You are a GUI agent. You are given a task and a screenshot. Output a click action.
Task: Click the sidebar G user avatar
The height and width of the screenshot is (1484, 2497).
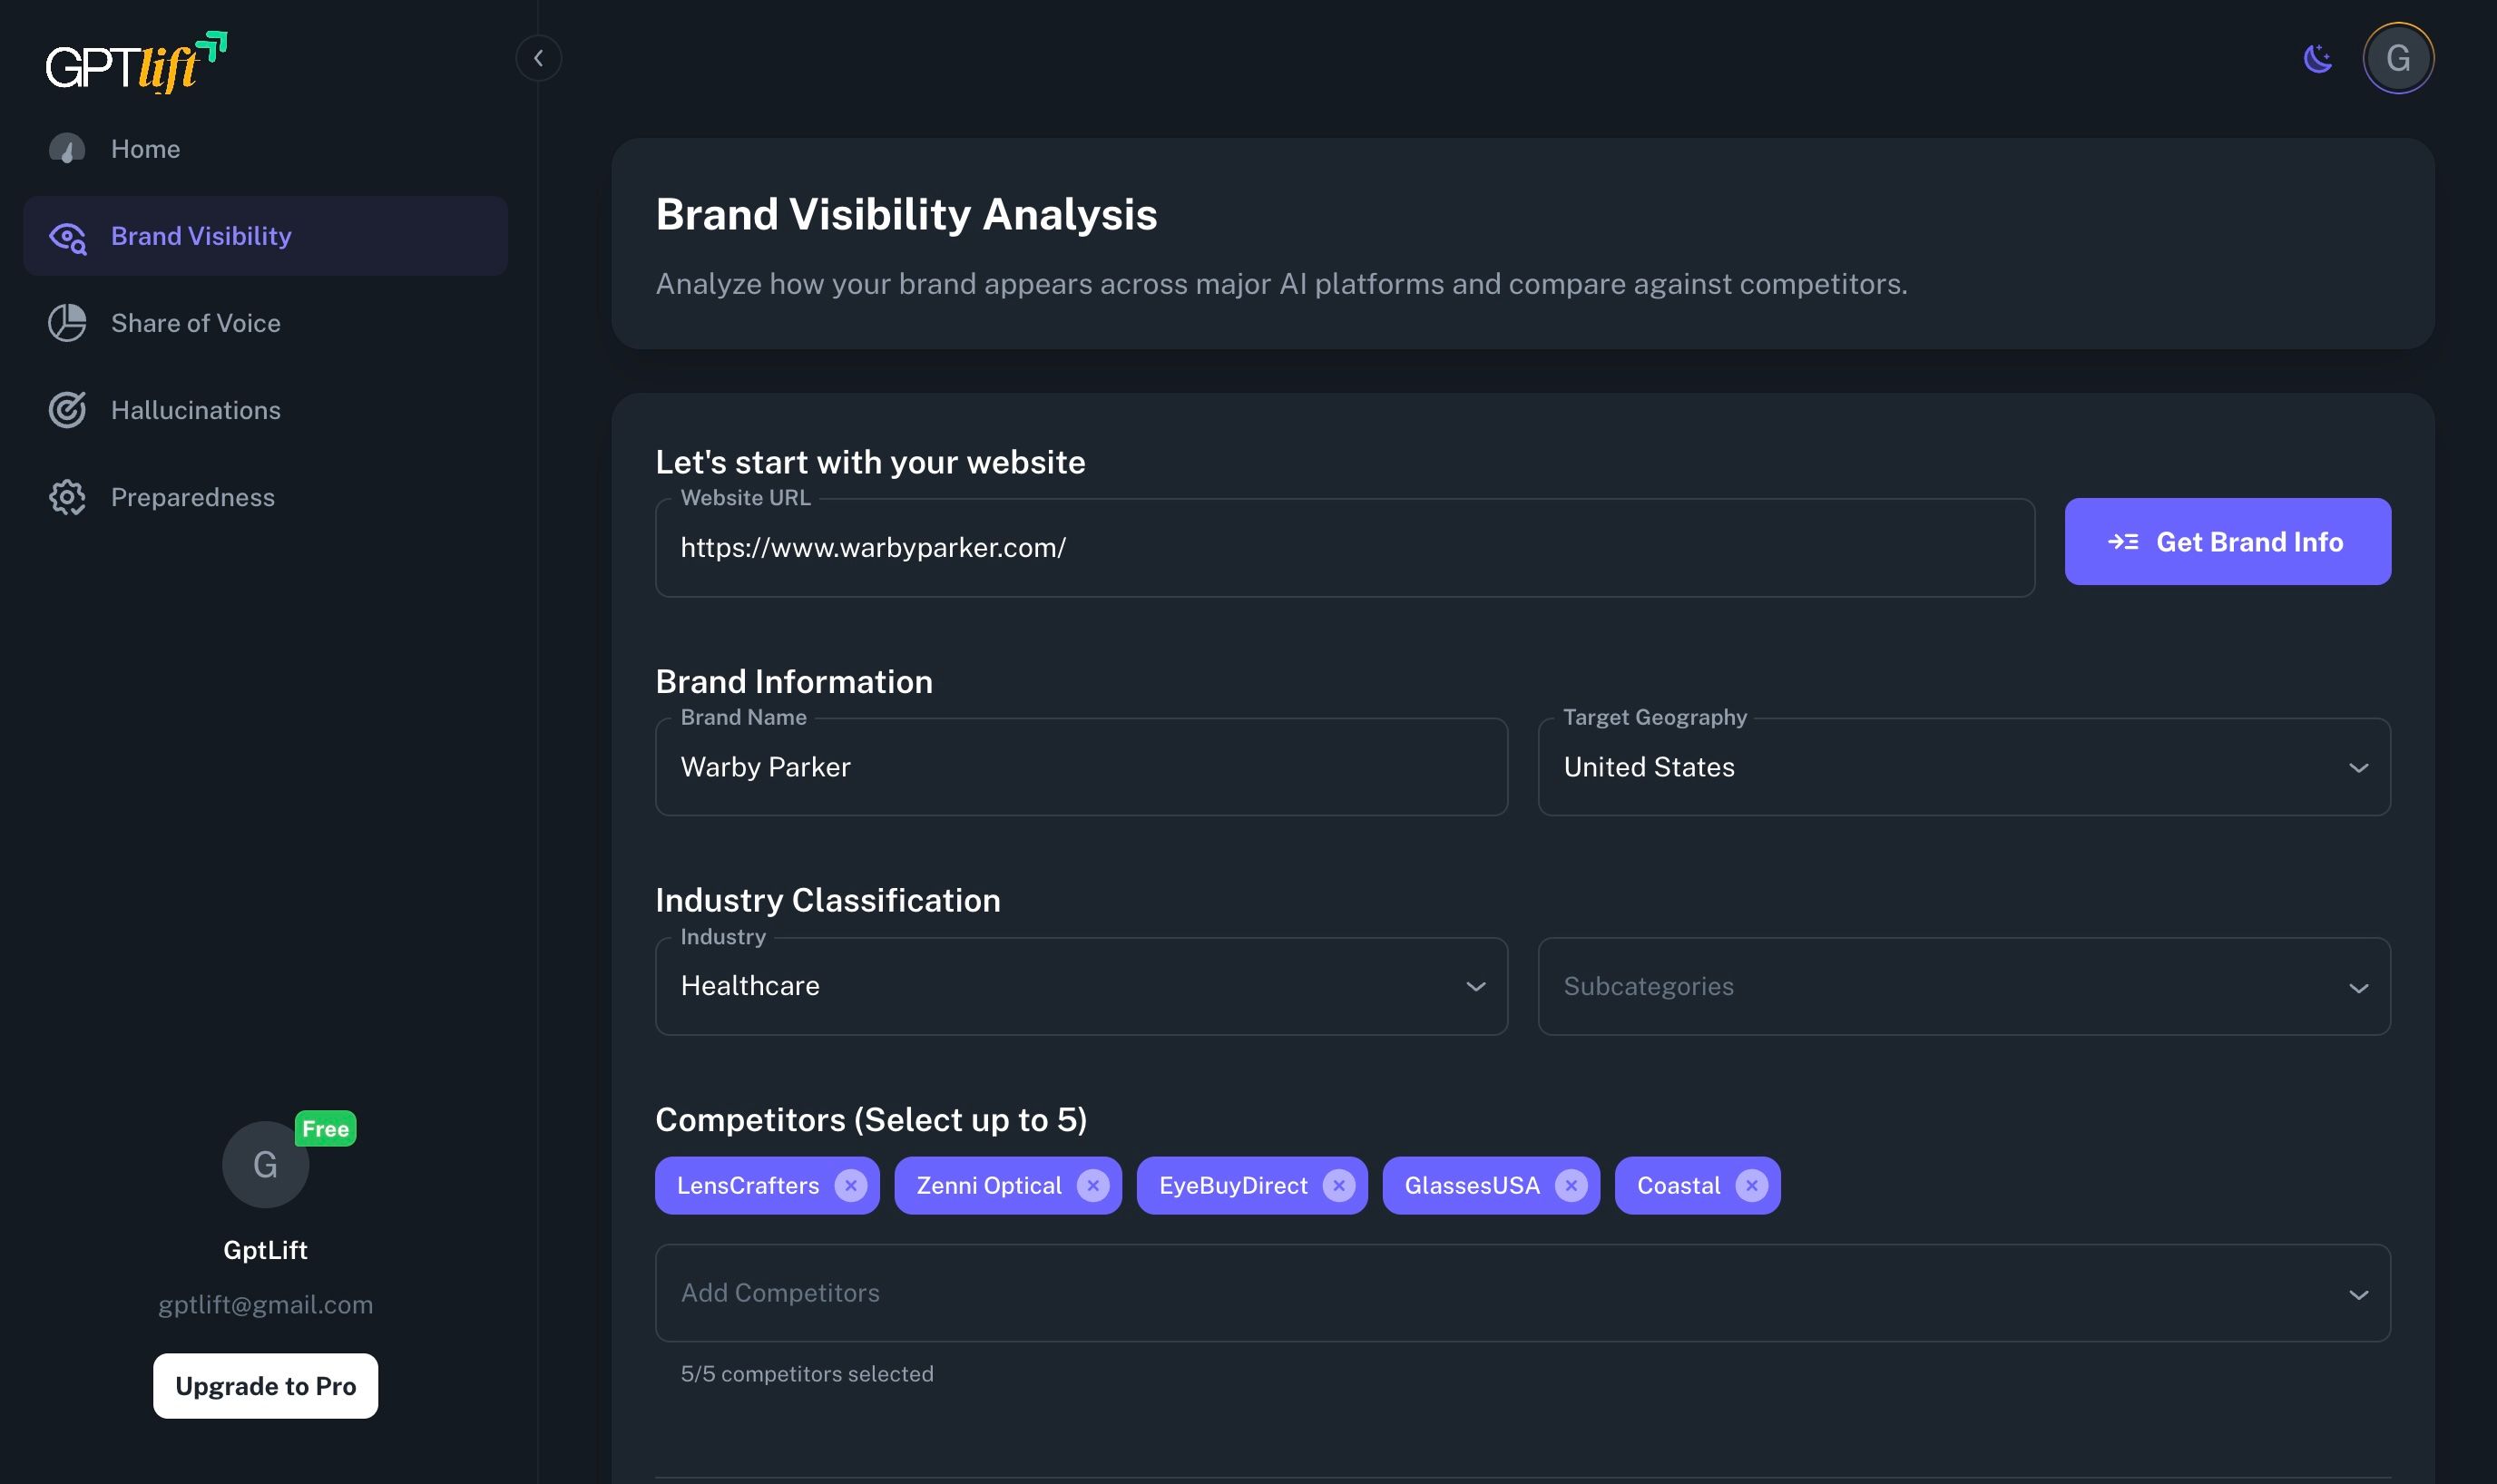point(265,1165)
